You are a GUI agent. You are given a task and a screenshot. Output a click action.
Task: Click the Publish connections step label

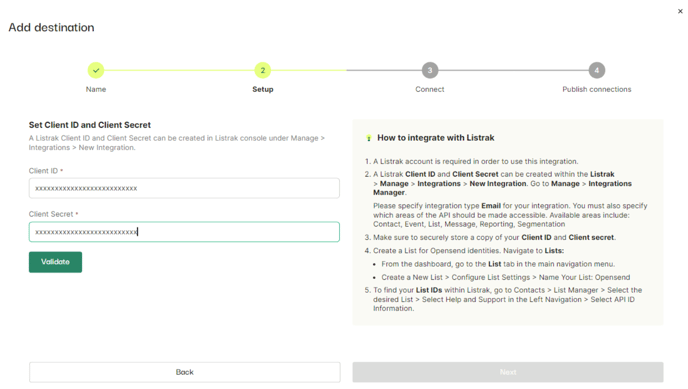(597, 89)
